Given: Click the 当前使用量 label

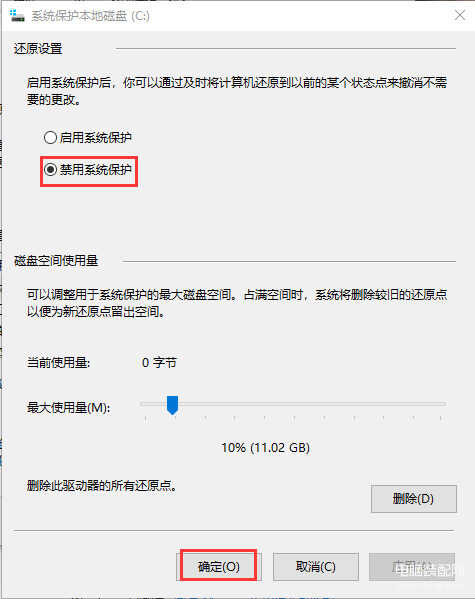Looking at the screenshot, I should point(58,362).
